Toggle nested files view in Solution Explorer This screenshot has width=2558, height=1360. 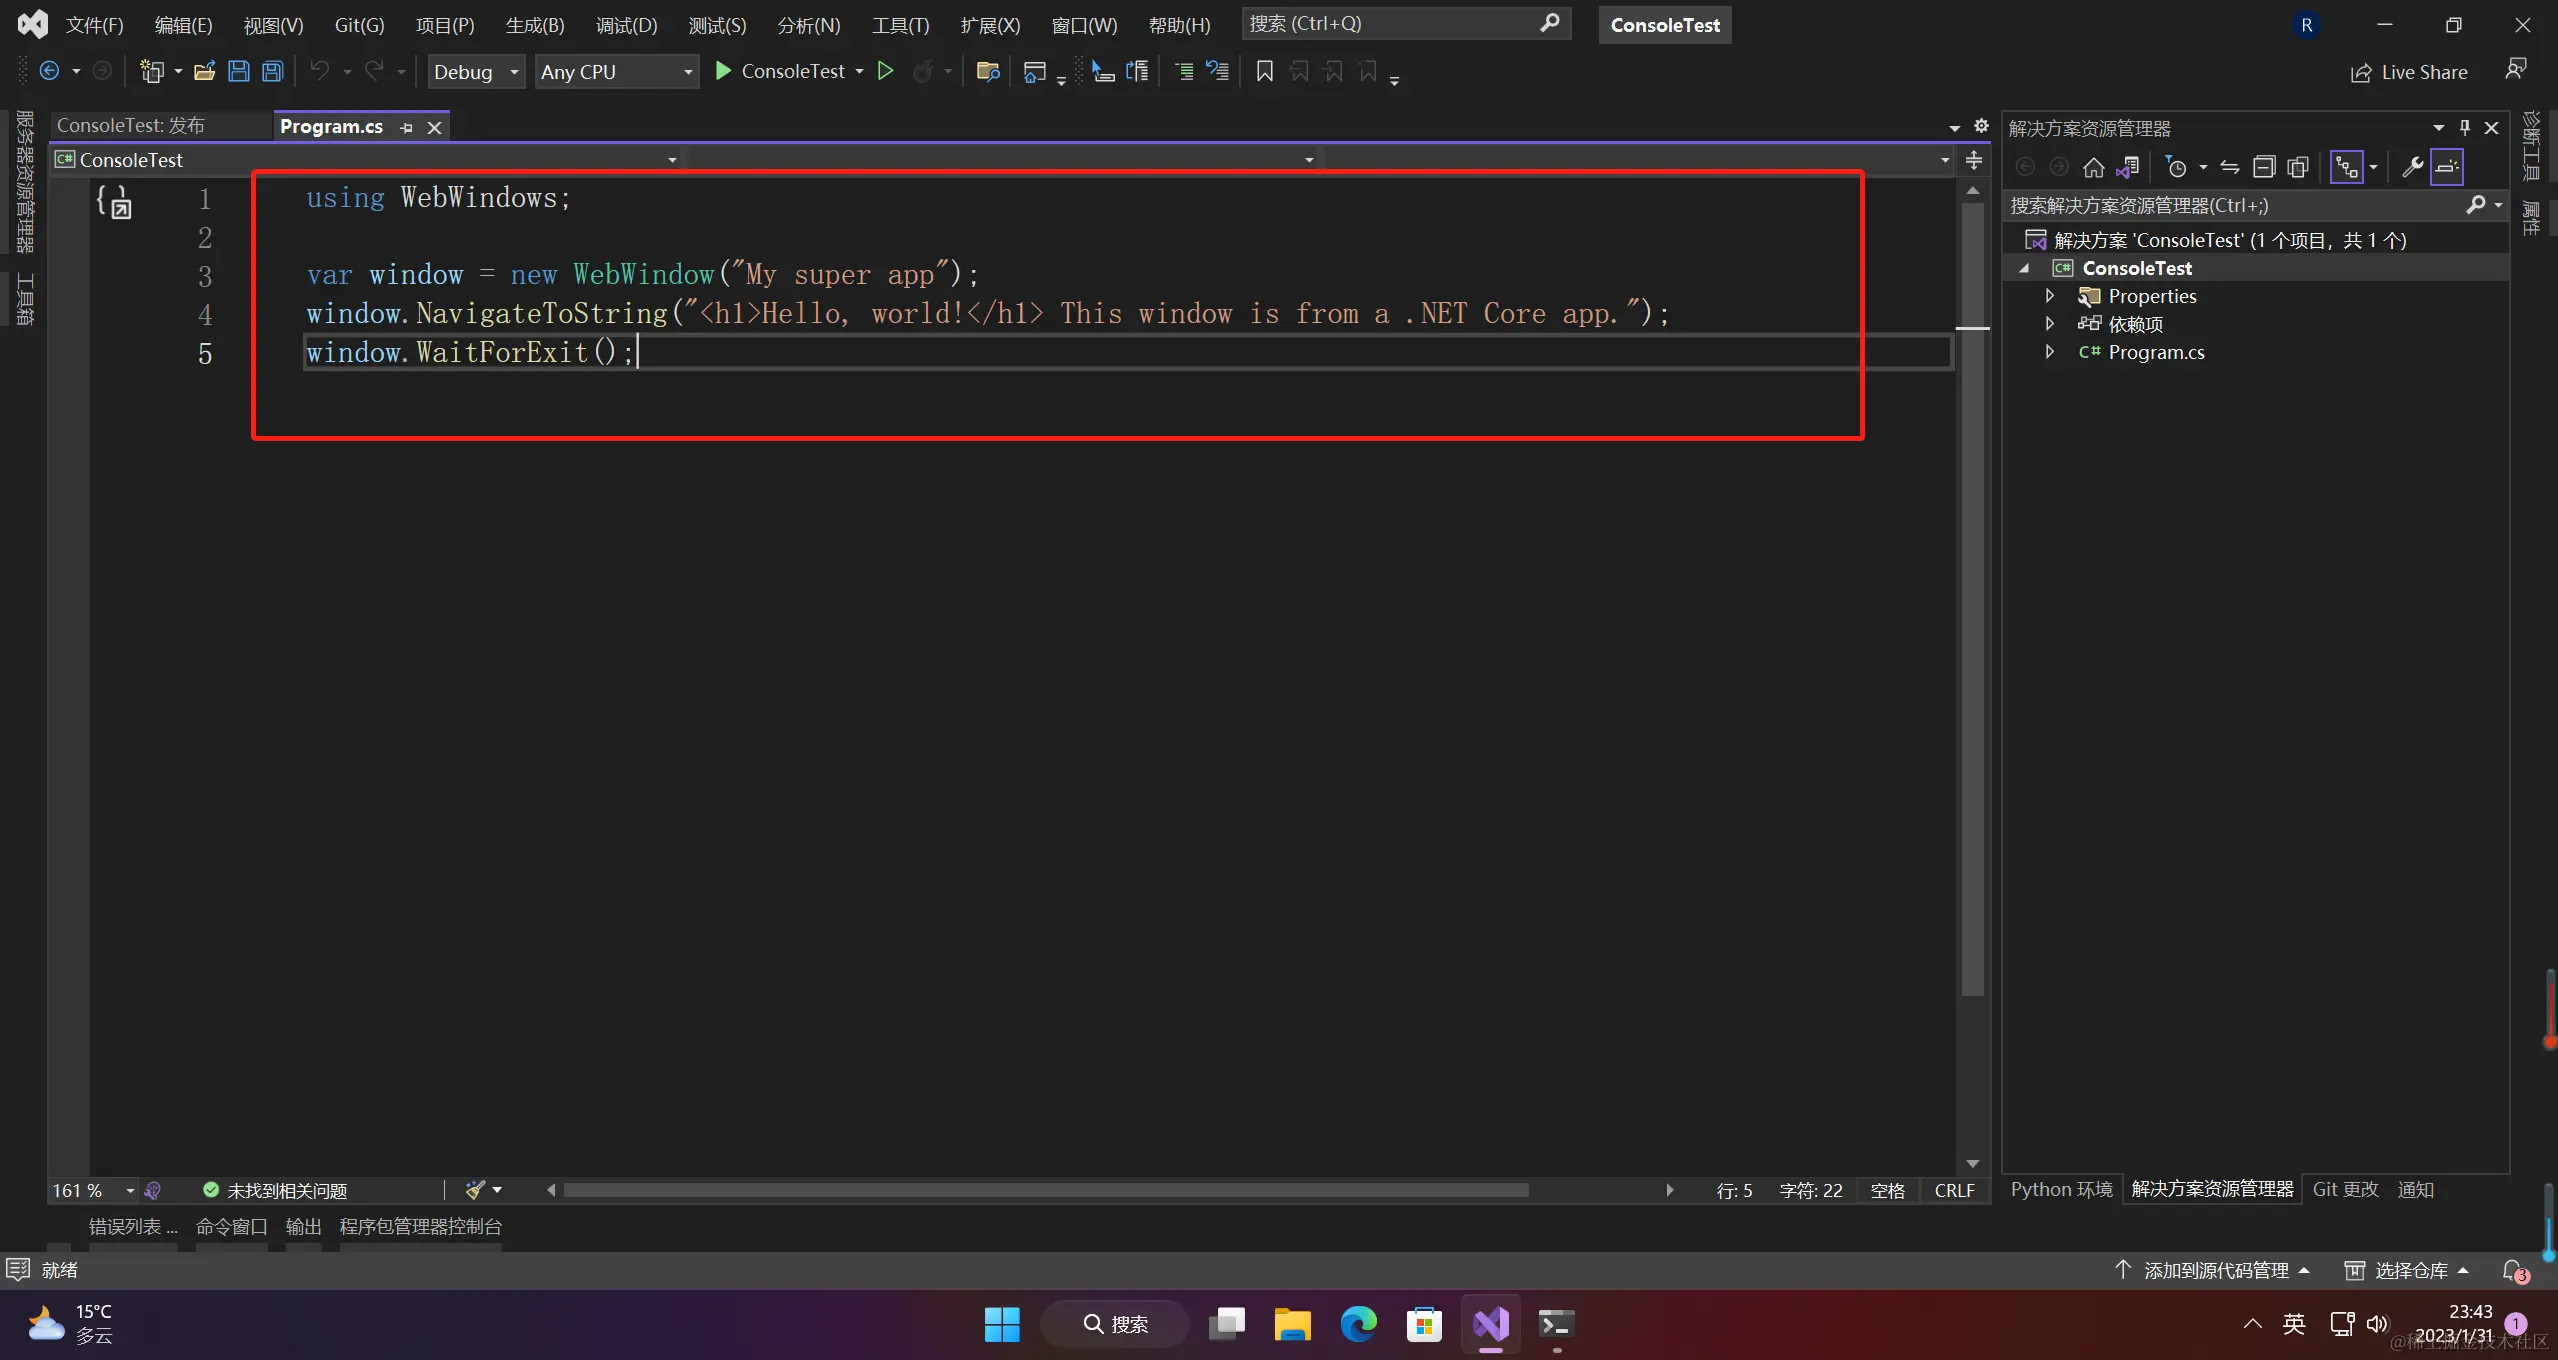coord(2346,167)
